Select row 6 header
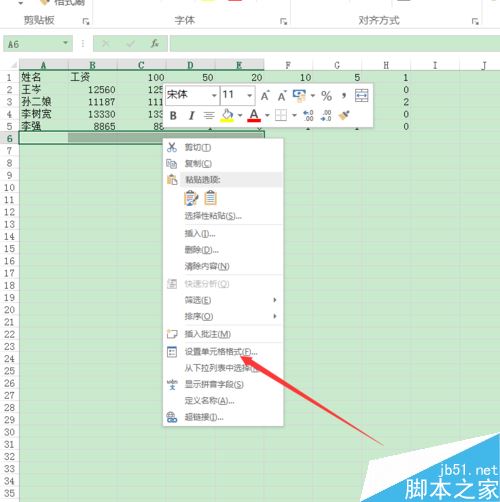The width and height of the screenshot is (500, 502). (9, 138)
